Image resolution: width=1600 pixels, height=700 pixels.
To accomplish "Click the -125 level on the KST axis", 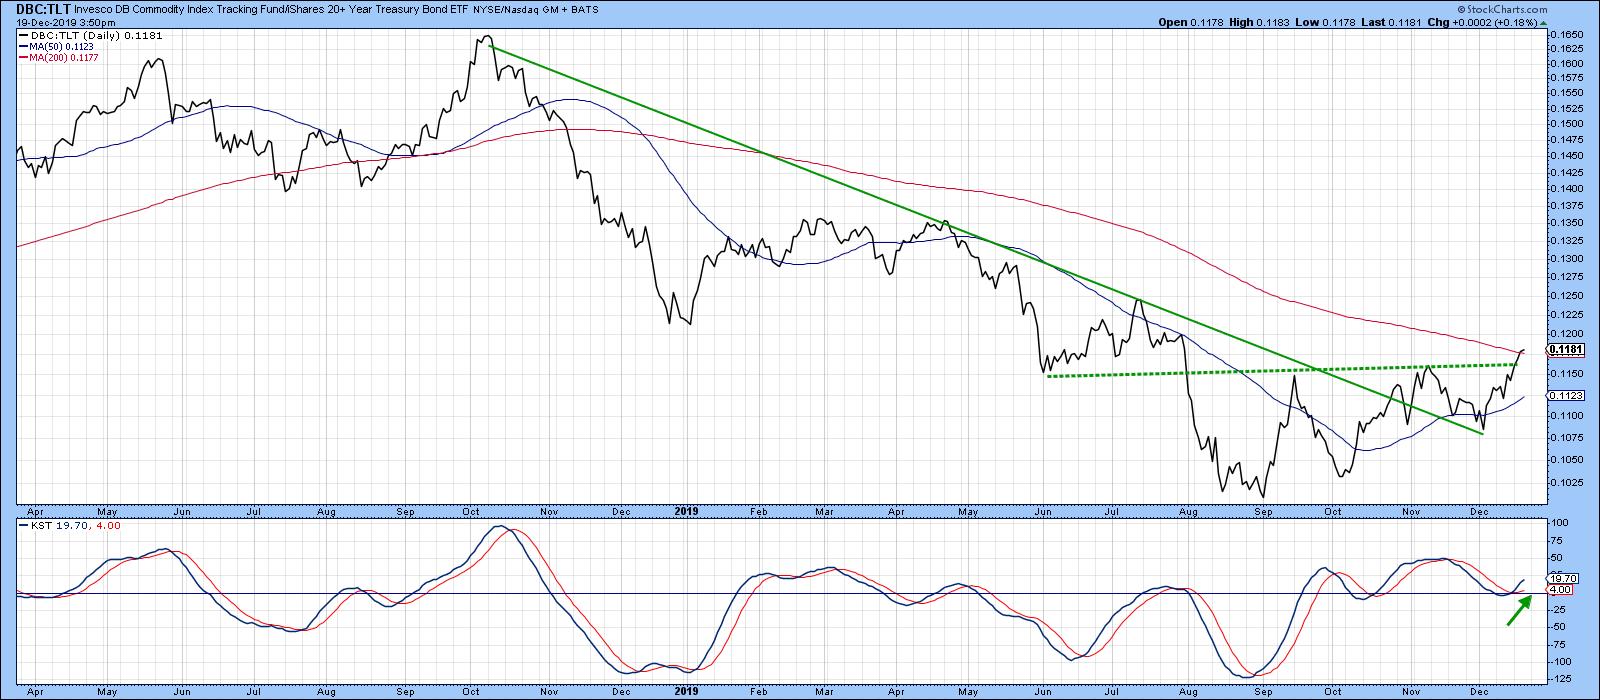I will tap(1559, 680).
